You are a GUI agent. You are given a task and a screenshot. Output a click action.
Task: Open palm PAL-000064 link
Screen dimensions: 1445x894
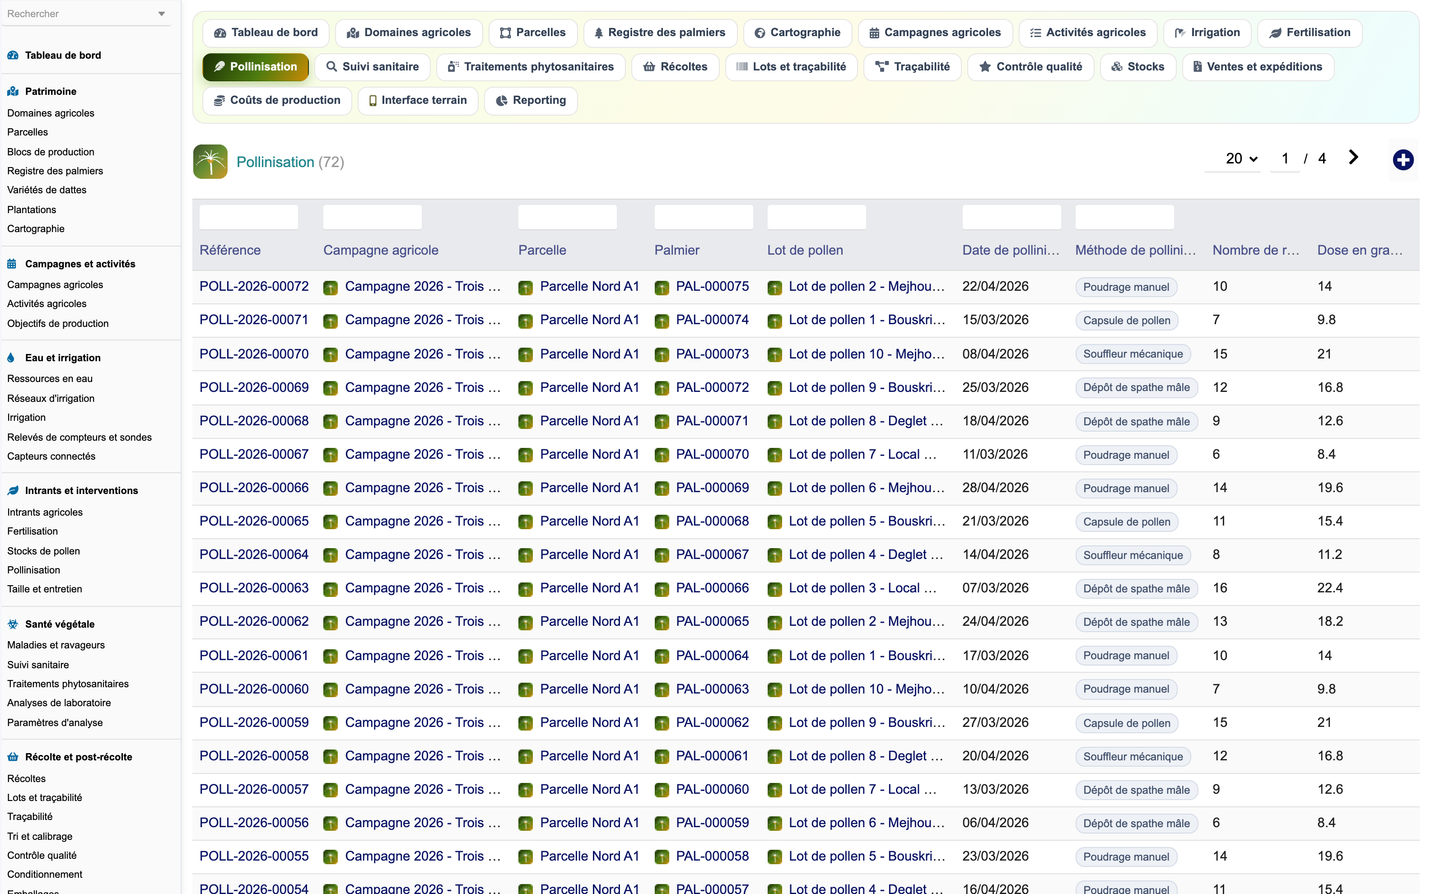[x=712, y=656]
